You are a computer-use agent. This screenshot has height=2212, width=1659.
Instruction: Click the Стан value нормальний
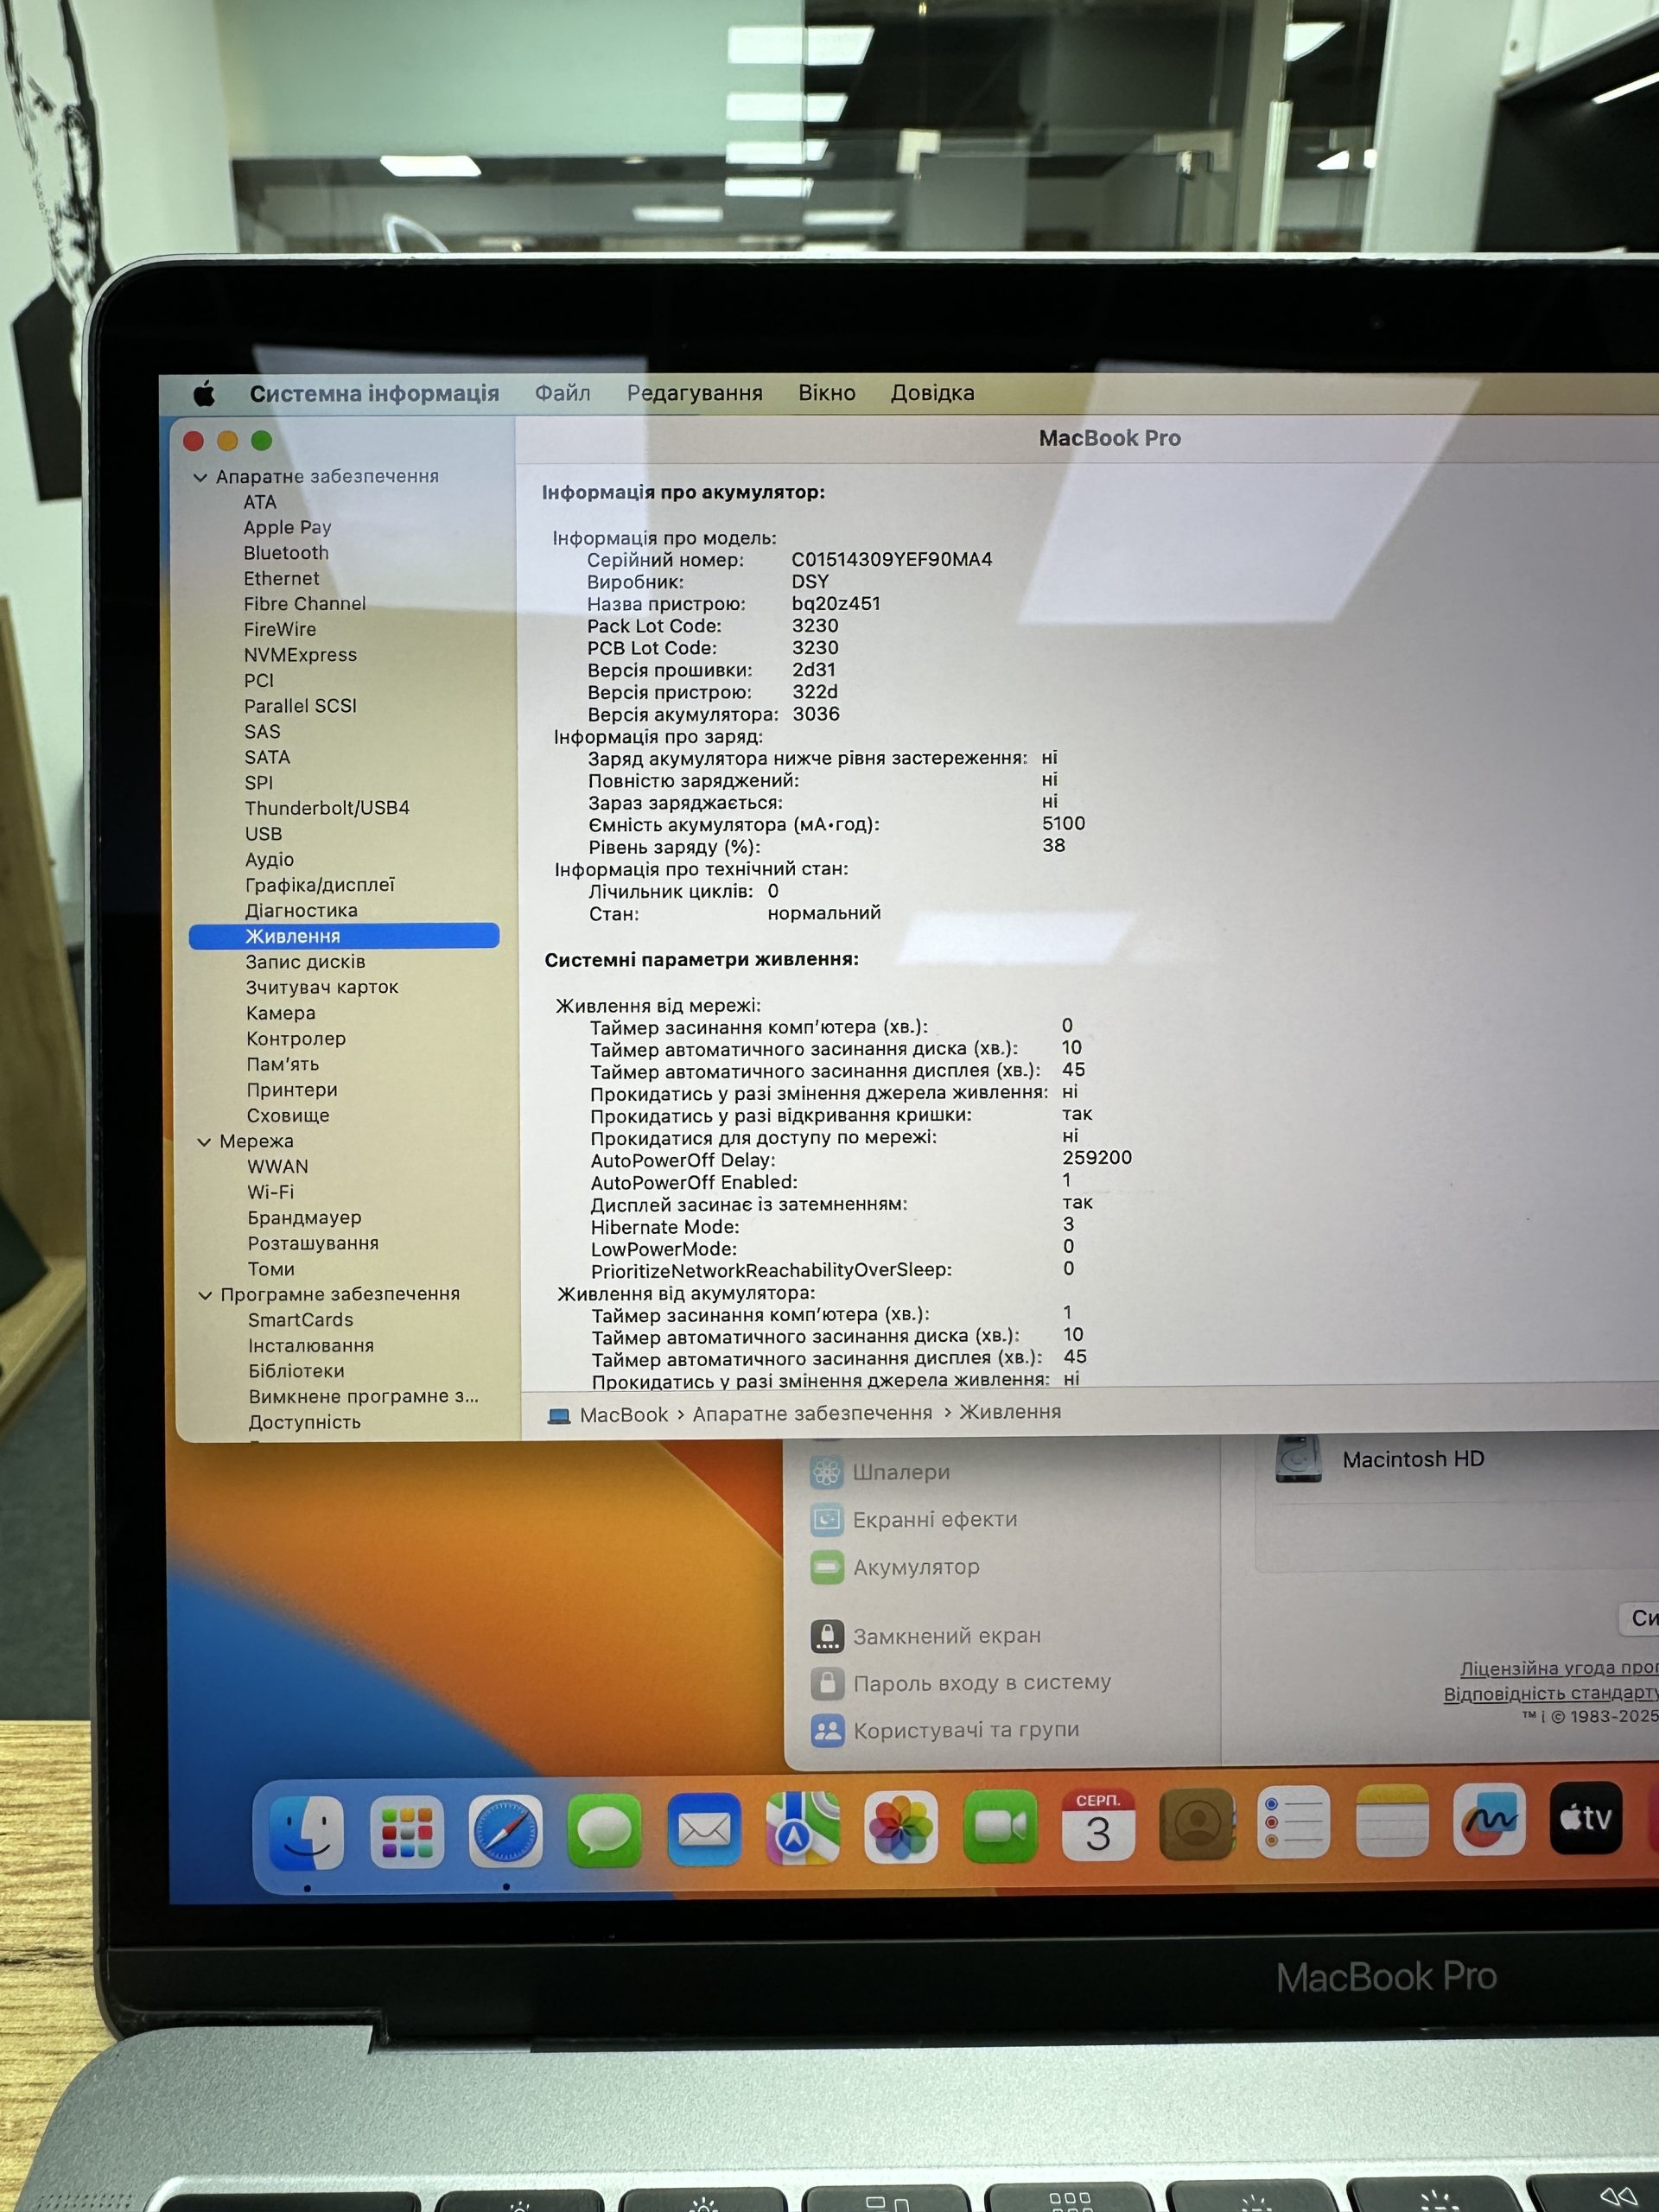pyautogui.click(x=824, y=913)
